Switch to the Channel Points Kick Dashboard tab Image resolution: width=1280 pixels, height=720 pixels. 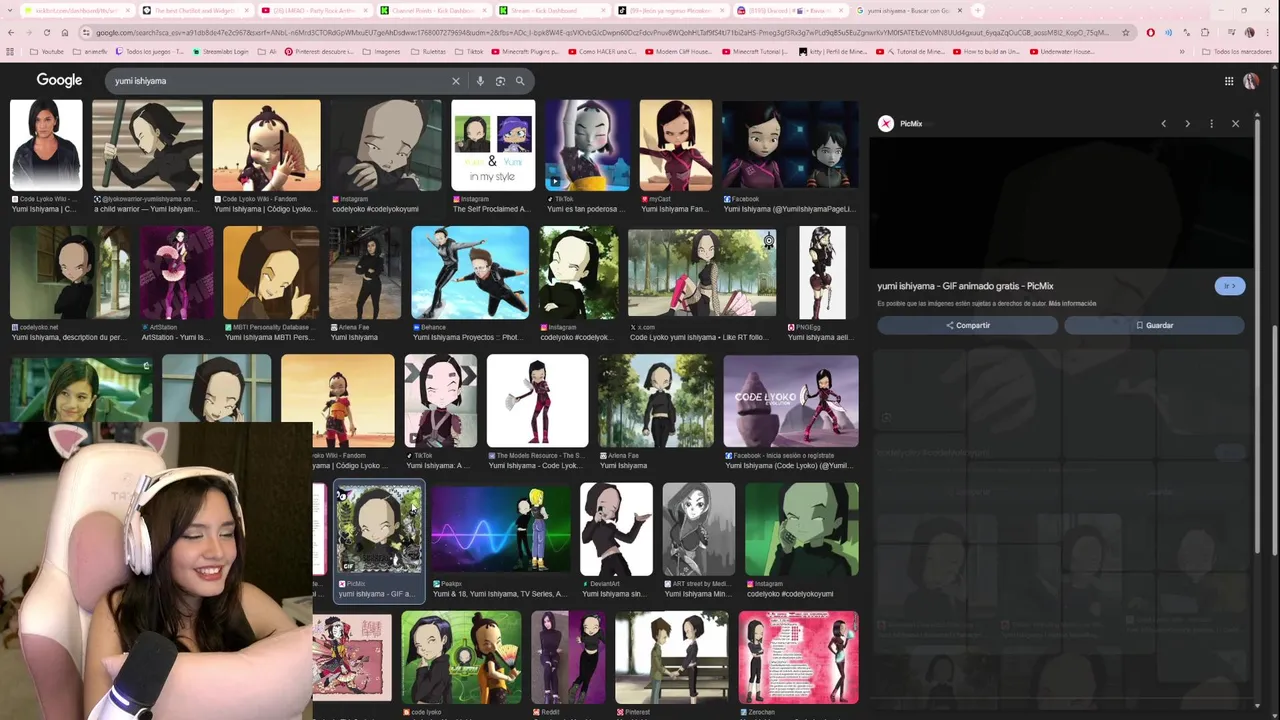(x=435, y=10)
